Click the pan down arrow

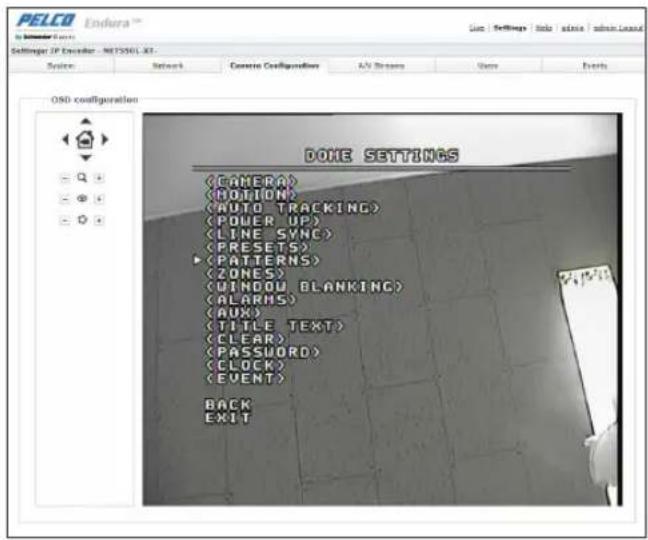pos(86,157)
